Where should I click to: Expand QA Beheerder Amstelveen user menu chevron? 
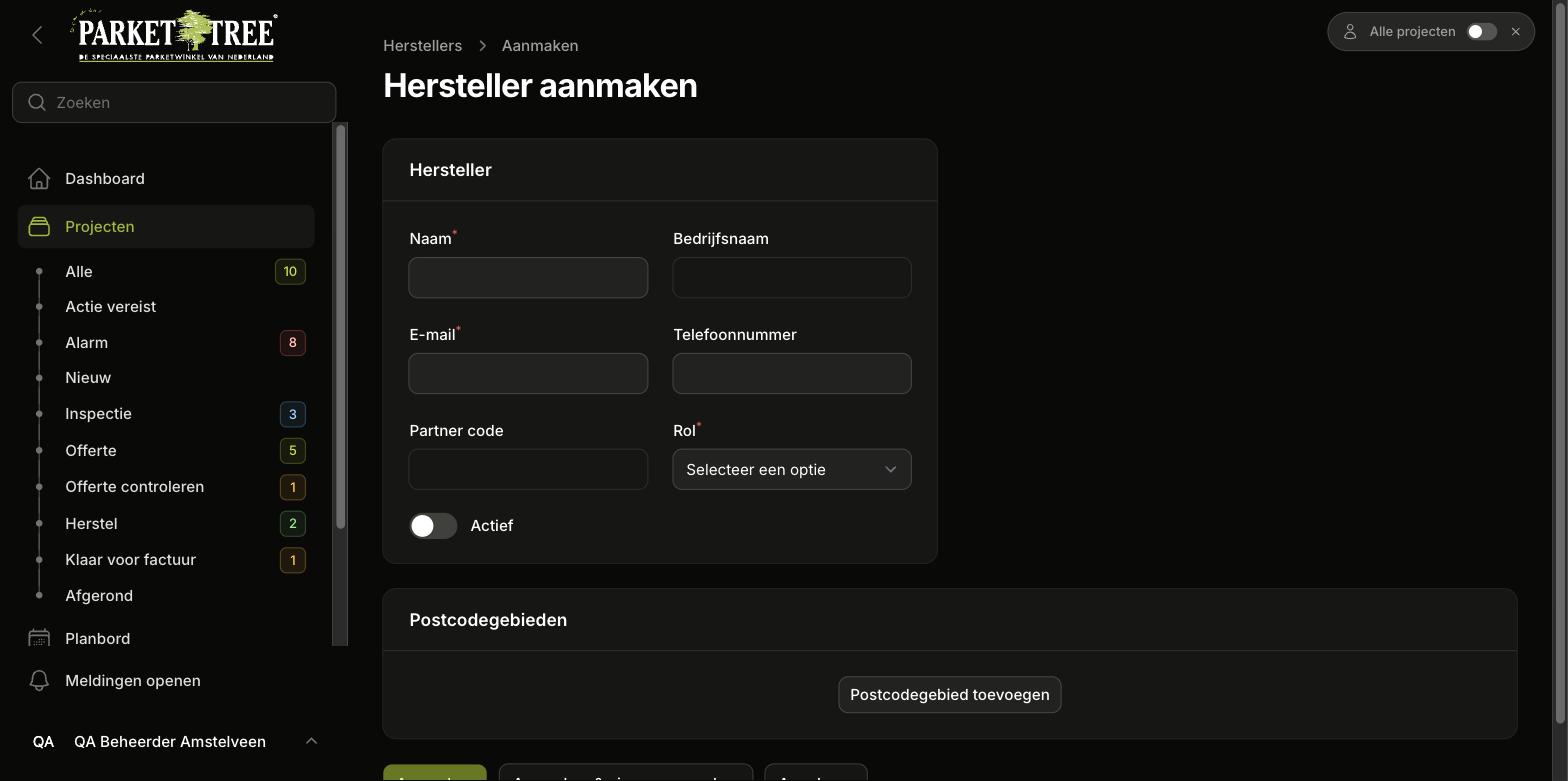[311, 741]
